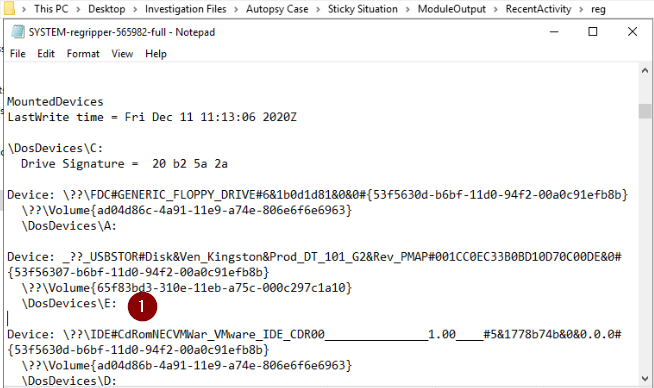Go to ModuleOutput breadcrumb
This screenshot has height=388, width=654.
pos(452,9)
